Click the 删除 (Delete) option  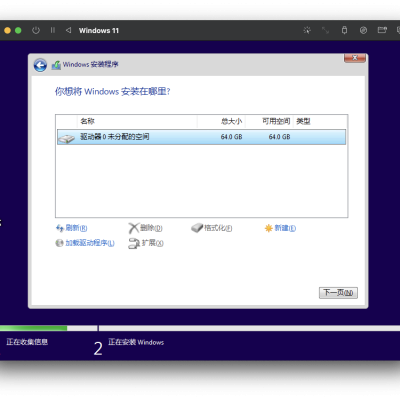151,228
